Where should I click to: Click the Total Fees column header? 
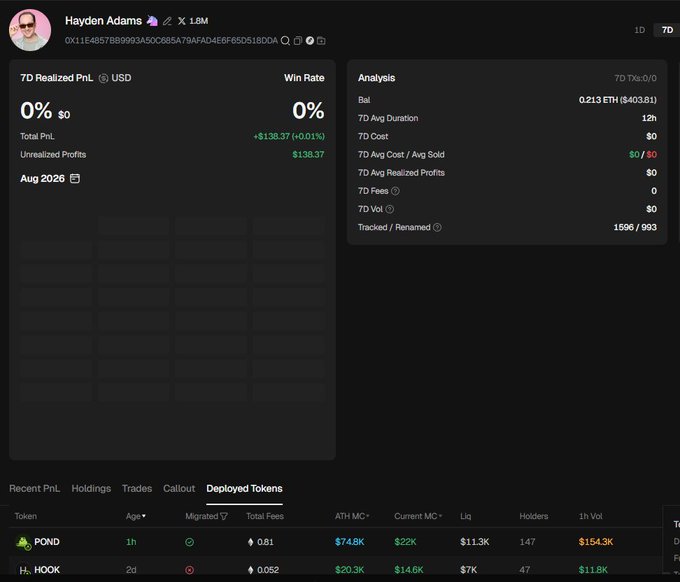pyautogui.click(x=265, y=516)
